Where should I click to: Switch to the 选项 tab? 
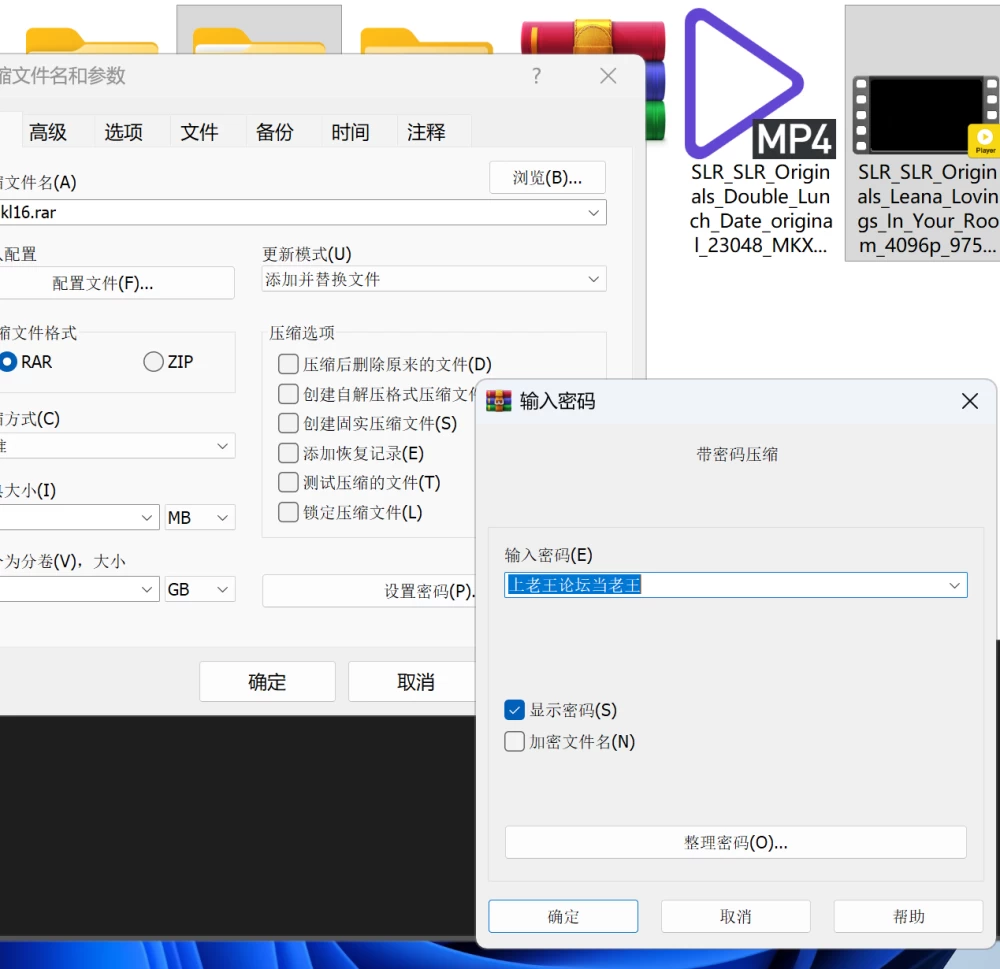123,132
